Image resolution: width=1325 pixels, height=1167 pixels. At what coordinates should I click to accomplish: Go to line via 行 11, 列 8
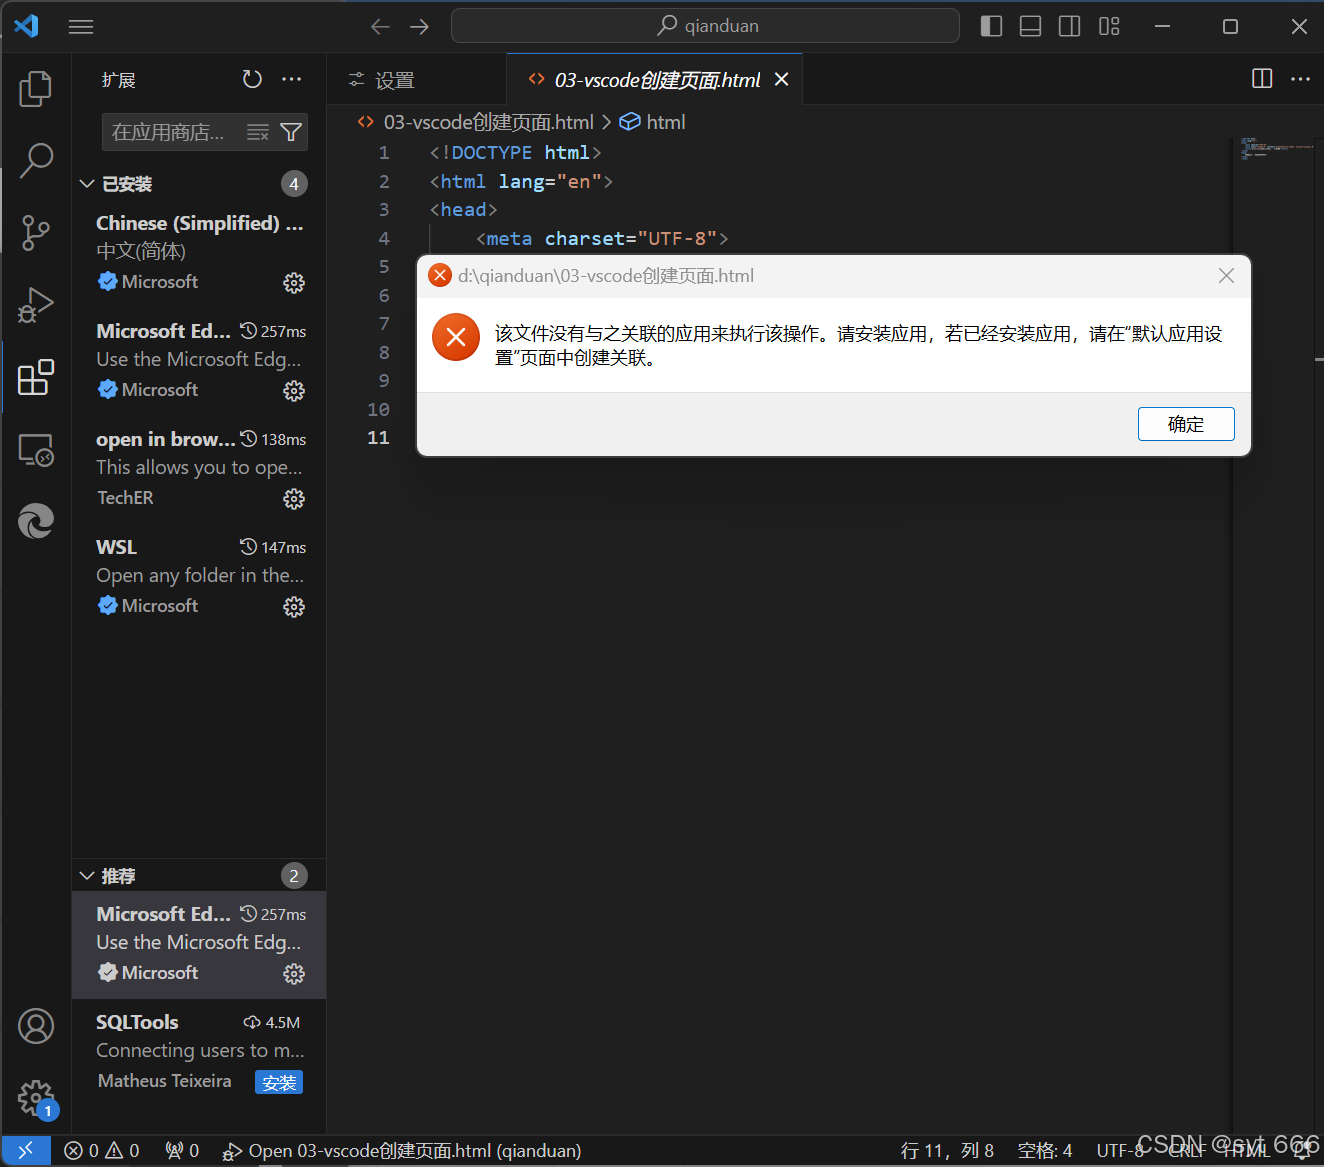point(947,1151)
